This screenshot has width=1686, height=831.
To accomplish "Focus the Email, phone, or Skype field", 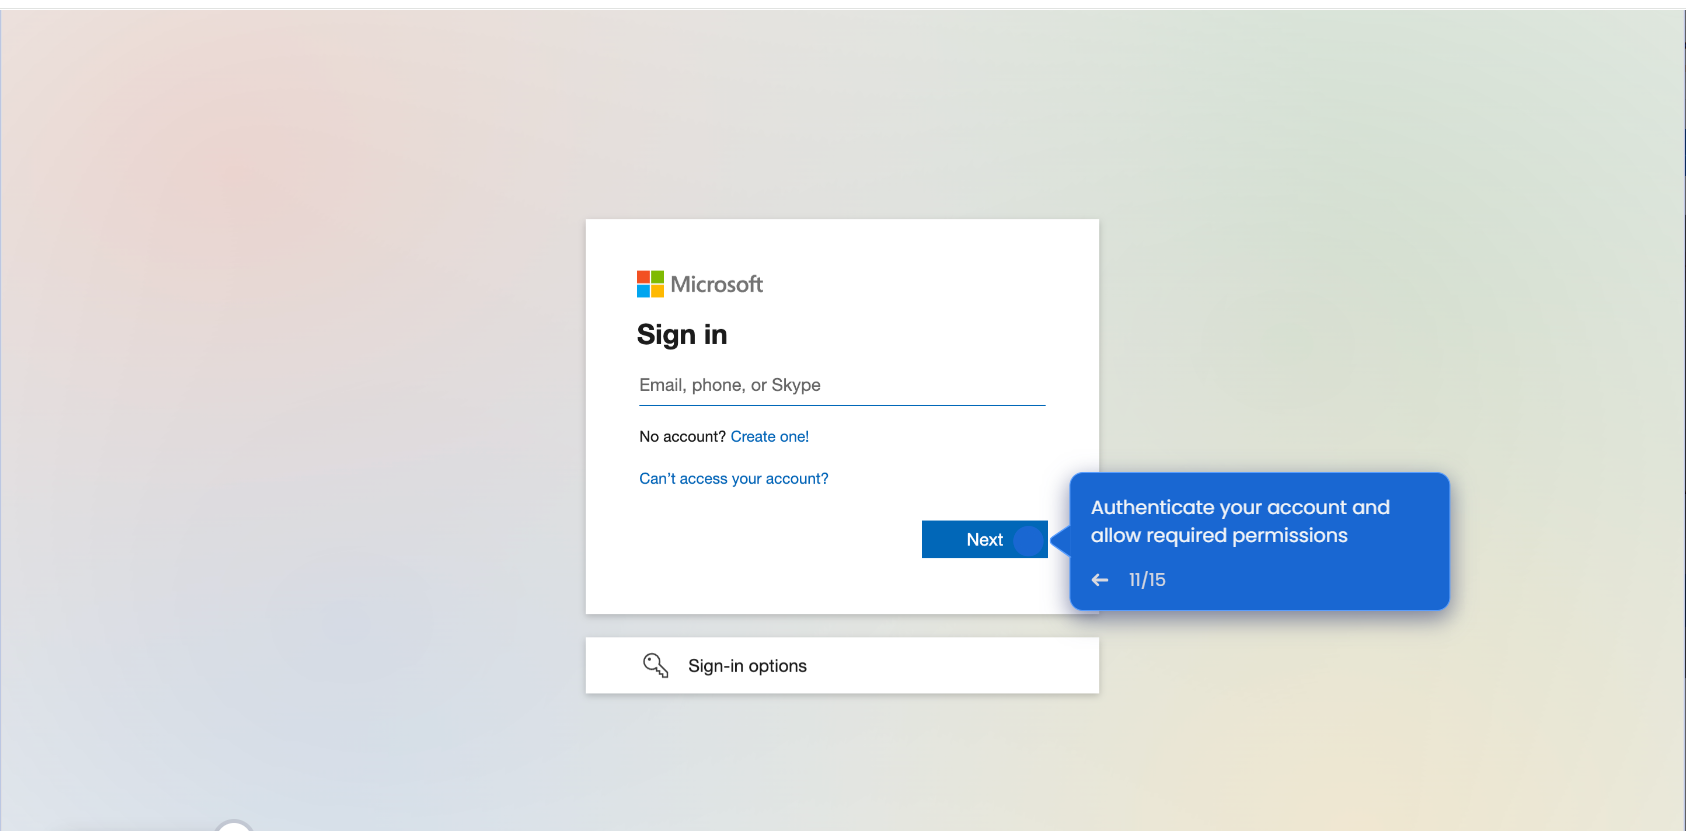I will tap(842, 385).
